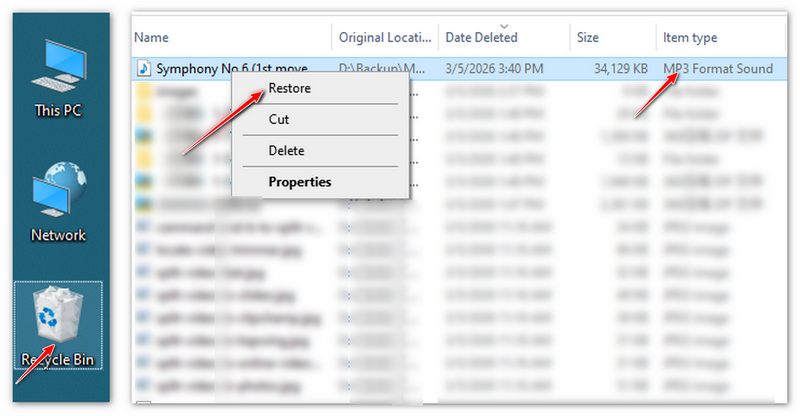Click the 3/5/2026 3:40 PM date cell
The height and width of the screenshot is (416, 800).
point(496,68)
